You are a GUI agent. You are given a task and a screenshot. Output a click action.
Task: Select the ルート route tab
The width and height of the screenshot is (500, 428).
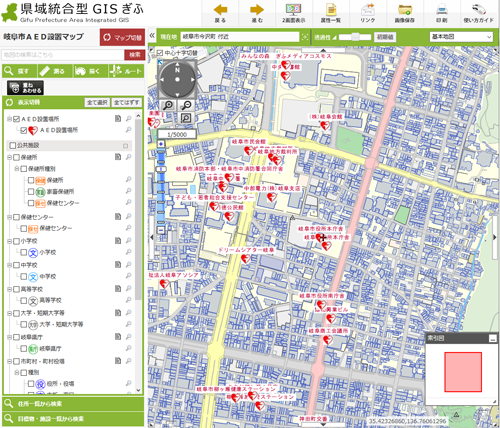tap(126, 71)
